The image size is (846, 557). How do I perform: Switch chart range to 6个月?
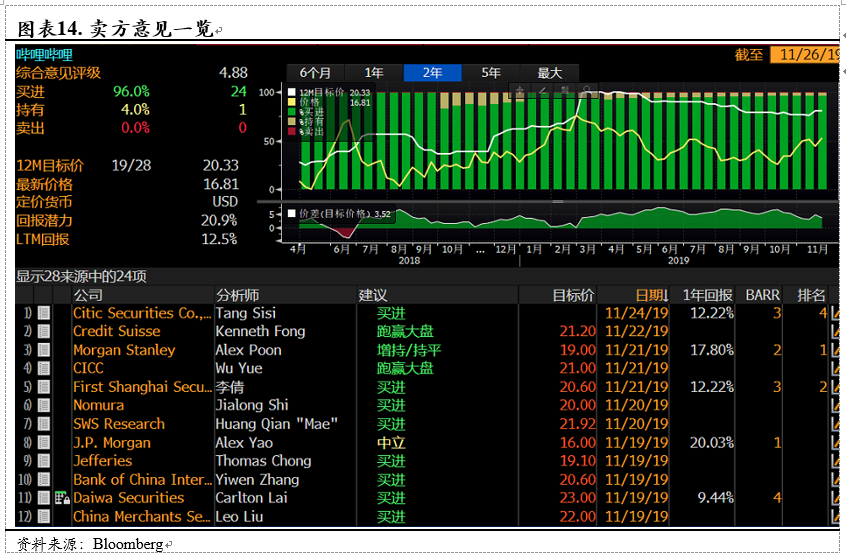tap(315, 73)
